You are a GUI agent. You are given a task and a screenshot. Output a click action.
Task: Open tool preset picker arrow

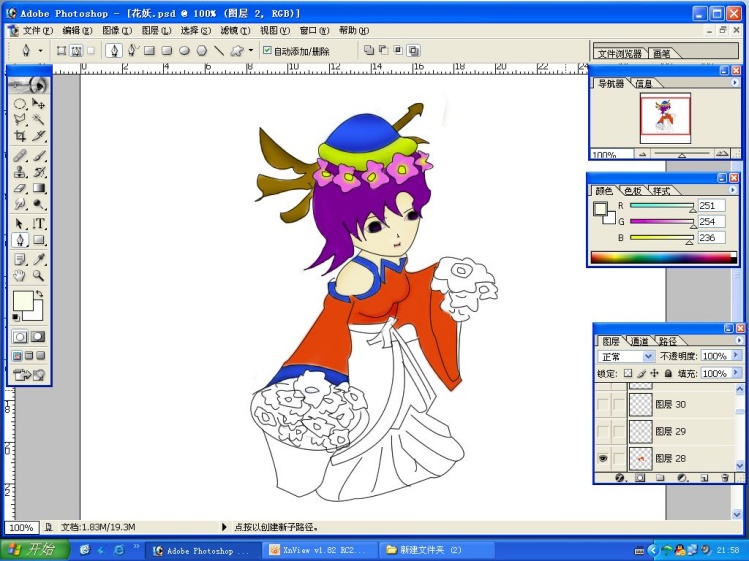[x=41, y=50]
